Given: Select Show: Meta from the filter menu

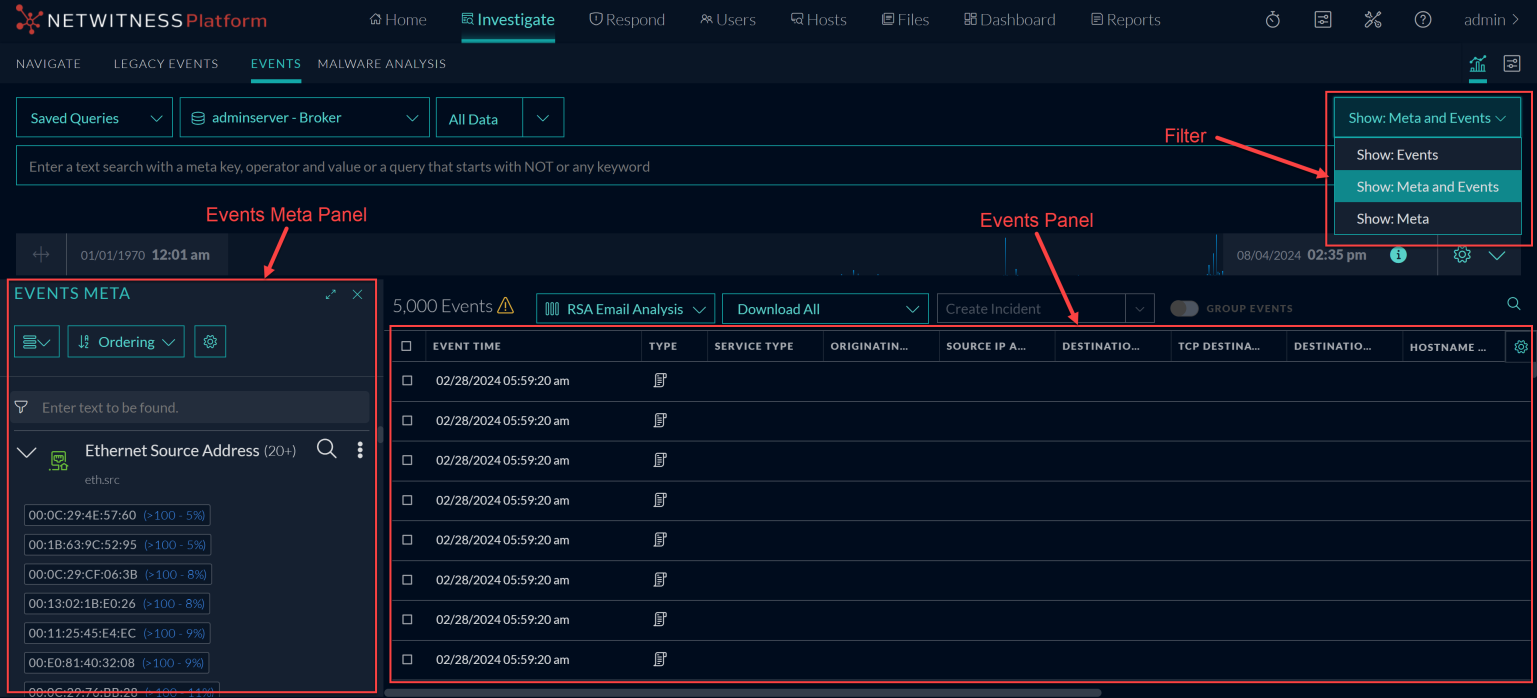Looking at the screenshot, I should pyautogui.click(x=1392, y=219).
